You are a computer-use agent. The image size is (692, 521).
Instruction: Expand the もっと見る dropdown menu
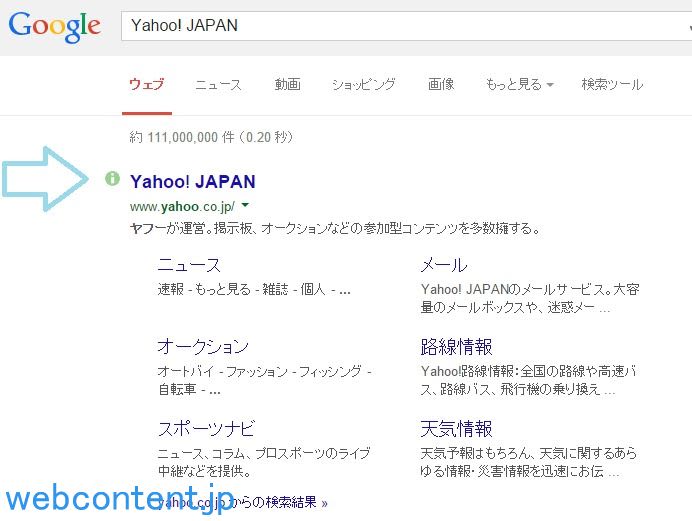pos(519,85)
